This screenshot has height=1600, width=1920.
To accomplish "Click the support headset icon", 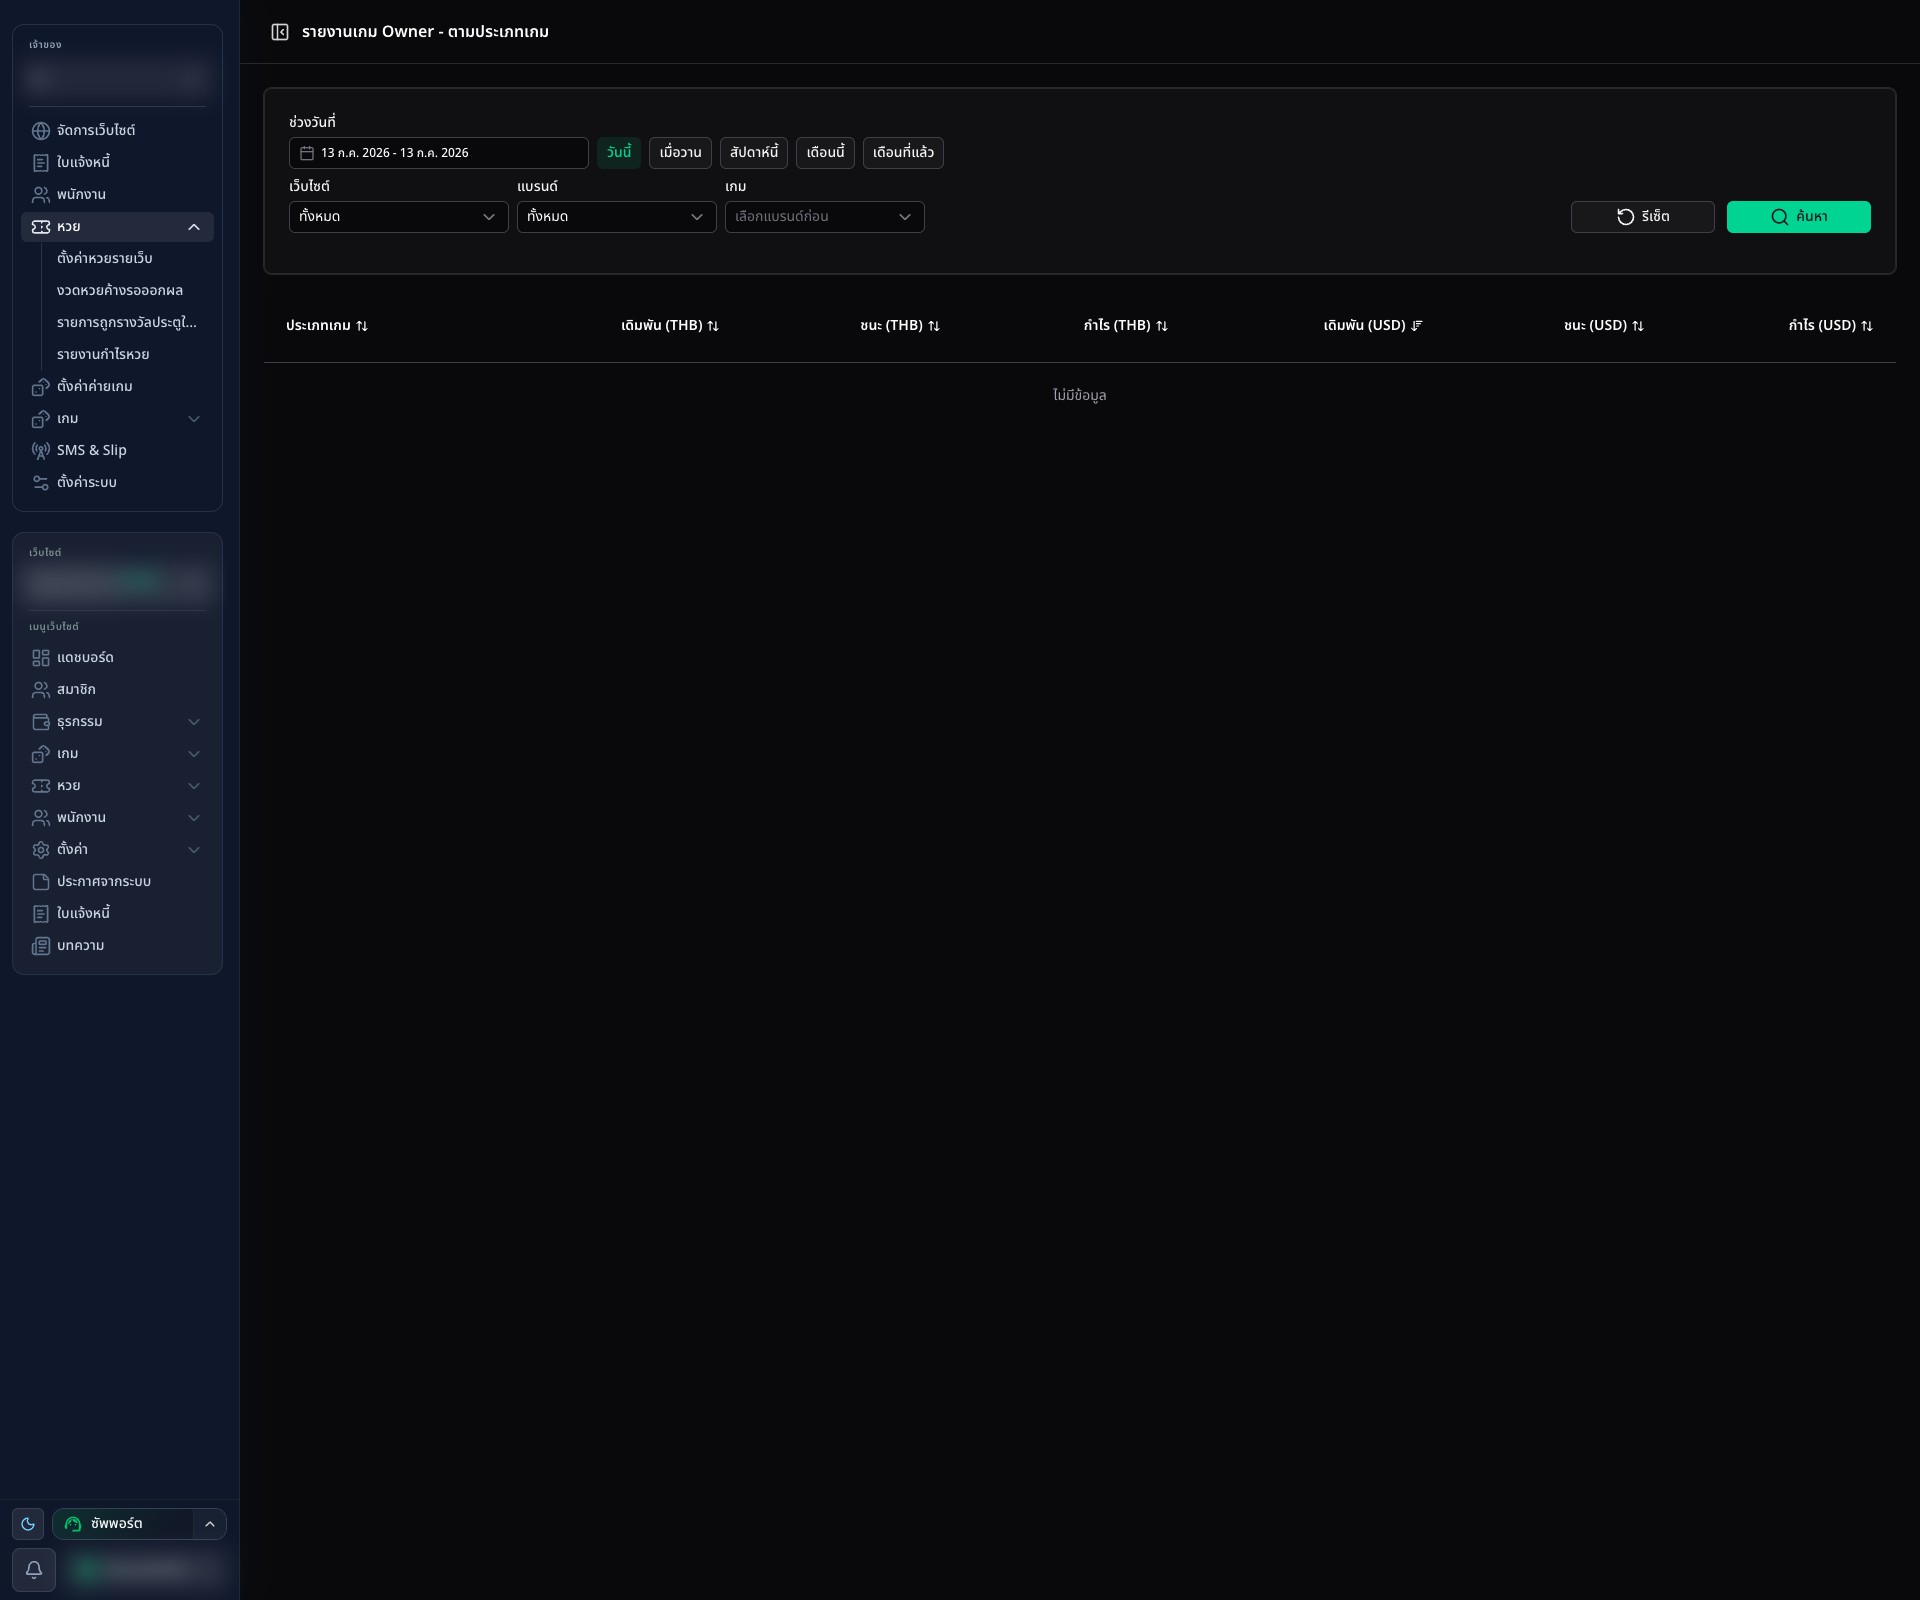I will 73,1524.
